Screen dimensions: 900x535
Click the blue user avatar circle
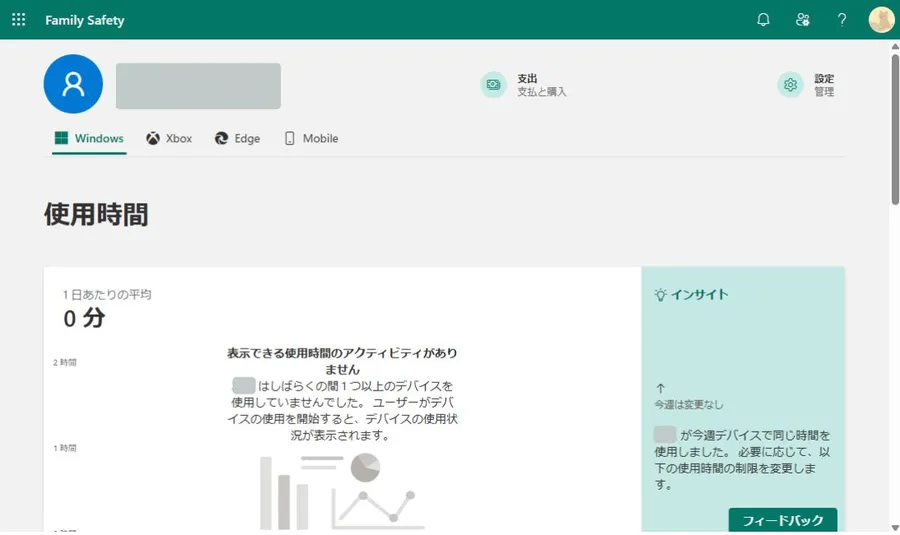click(x=73, y=84)
